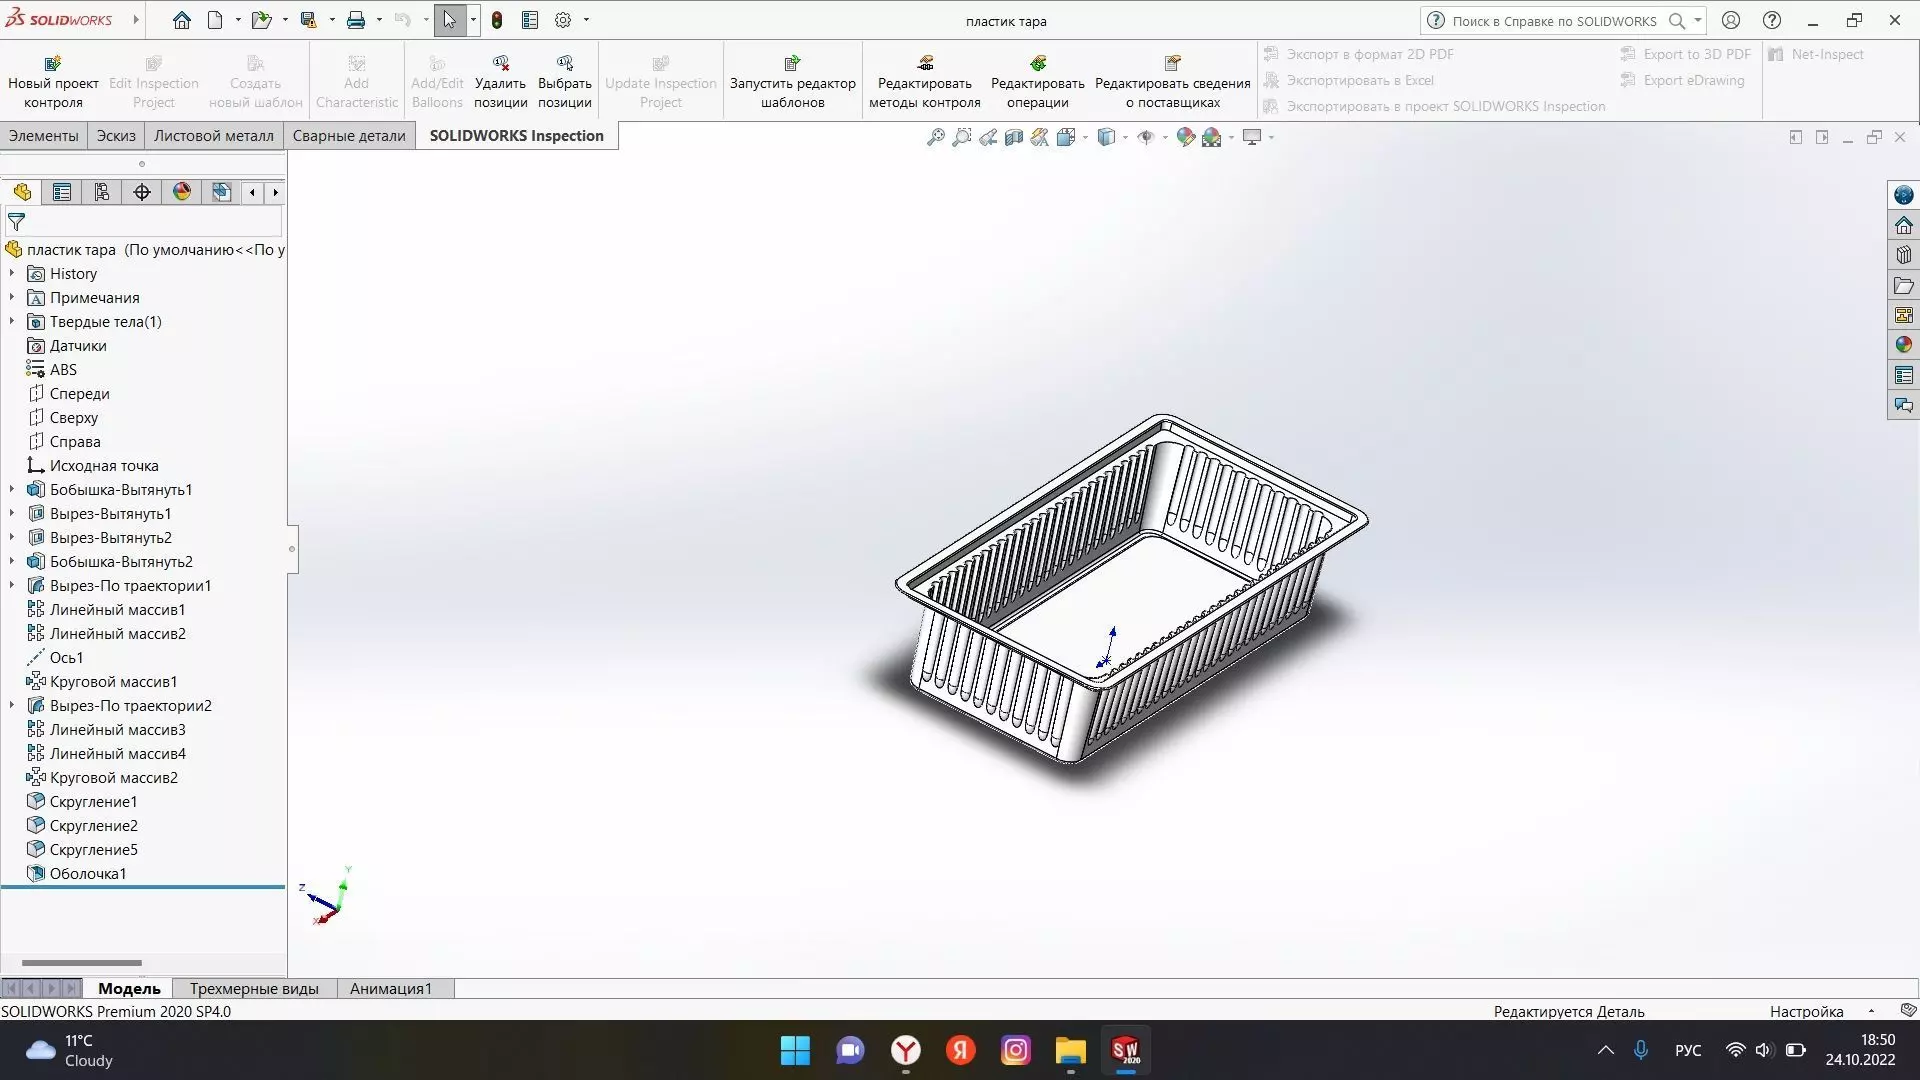Switch to DimXpertManager tab icon
This screenshot has height=1080, width=1920.
142,192
